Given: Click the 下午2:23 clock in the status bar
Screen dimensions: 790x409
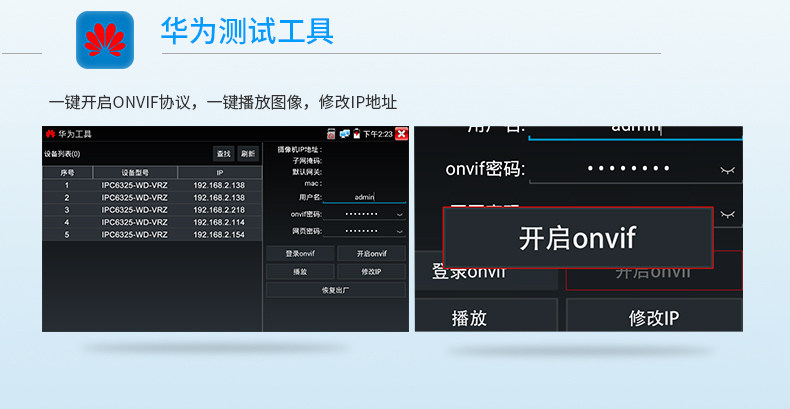Looking at the screenshot, I should pyautogui.click(x=378, y=134).
